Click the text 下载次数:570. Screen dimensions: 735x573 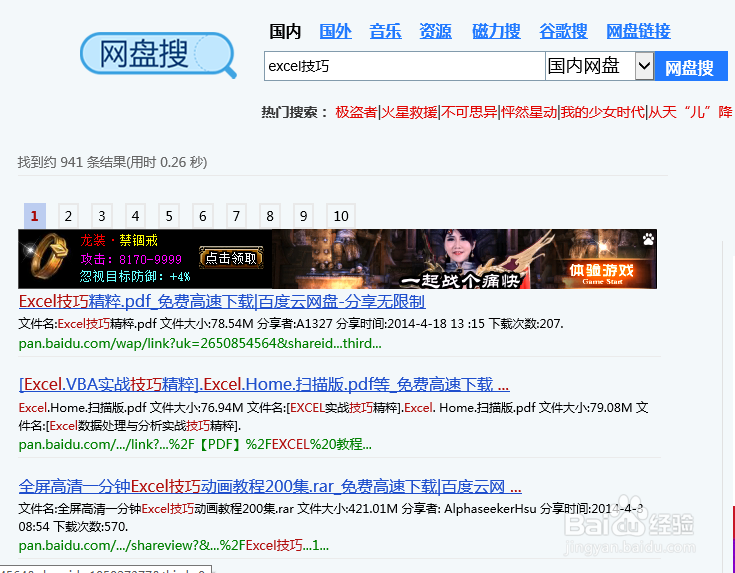90,527
